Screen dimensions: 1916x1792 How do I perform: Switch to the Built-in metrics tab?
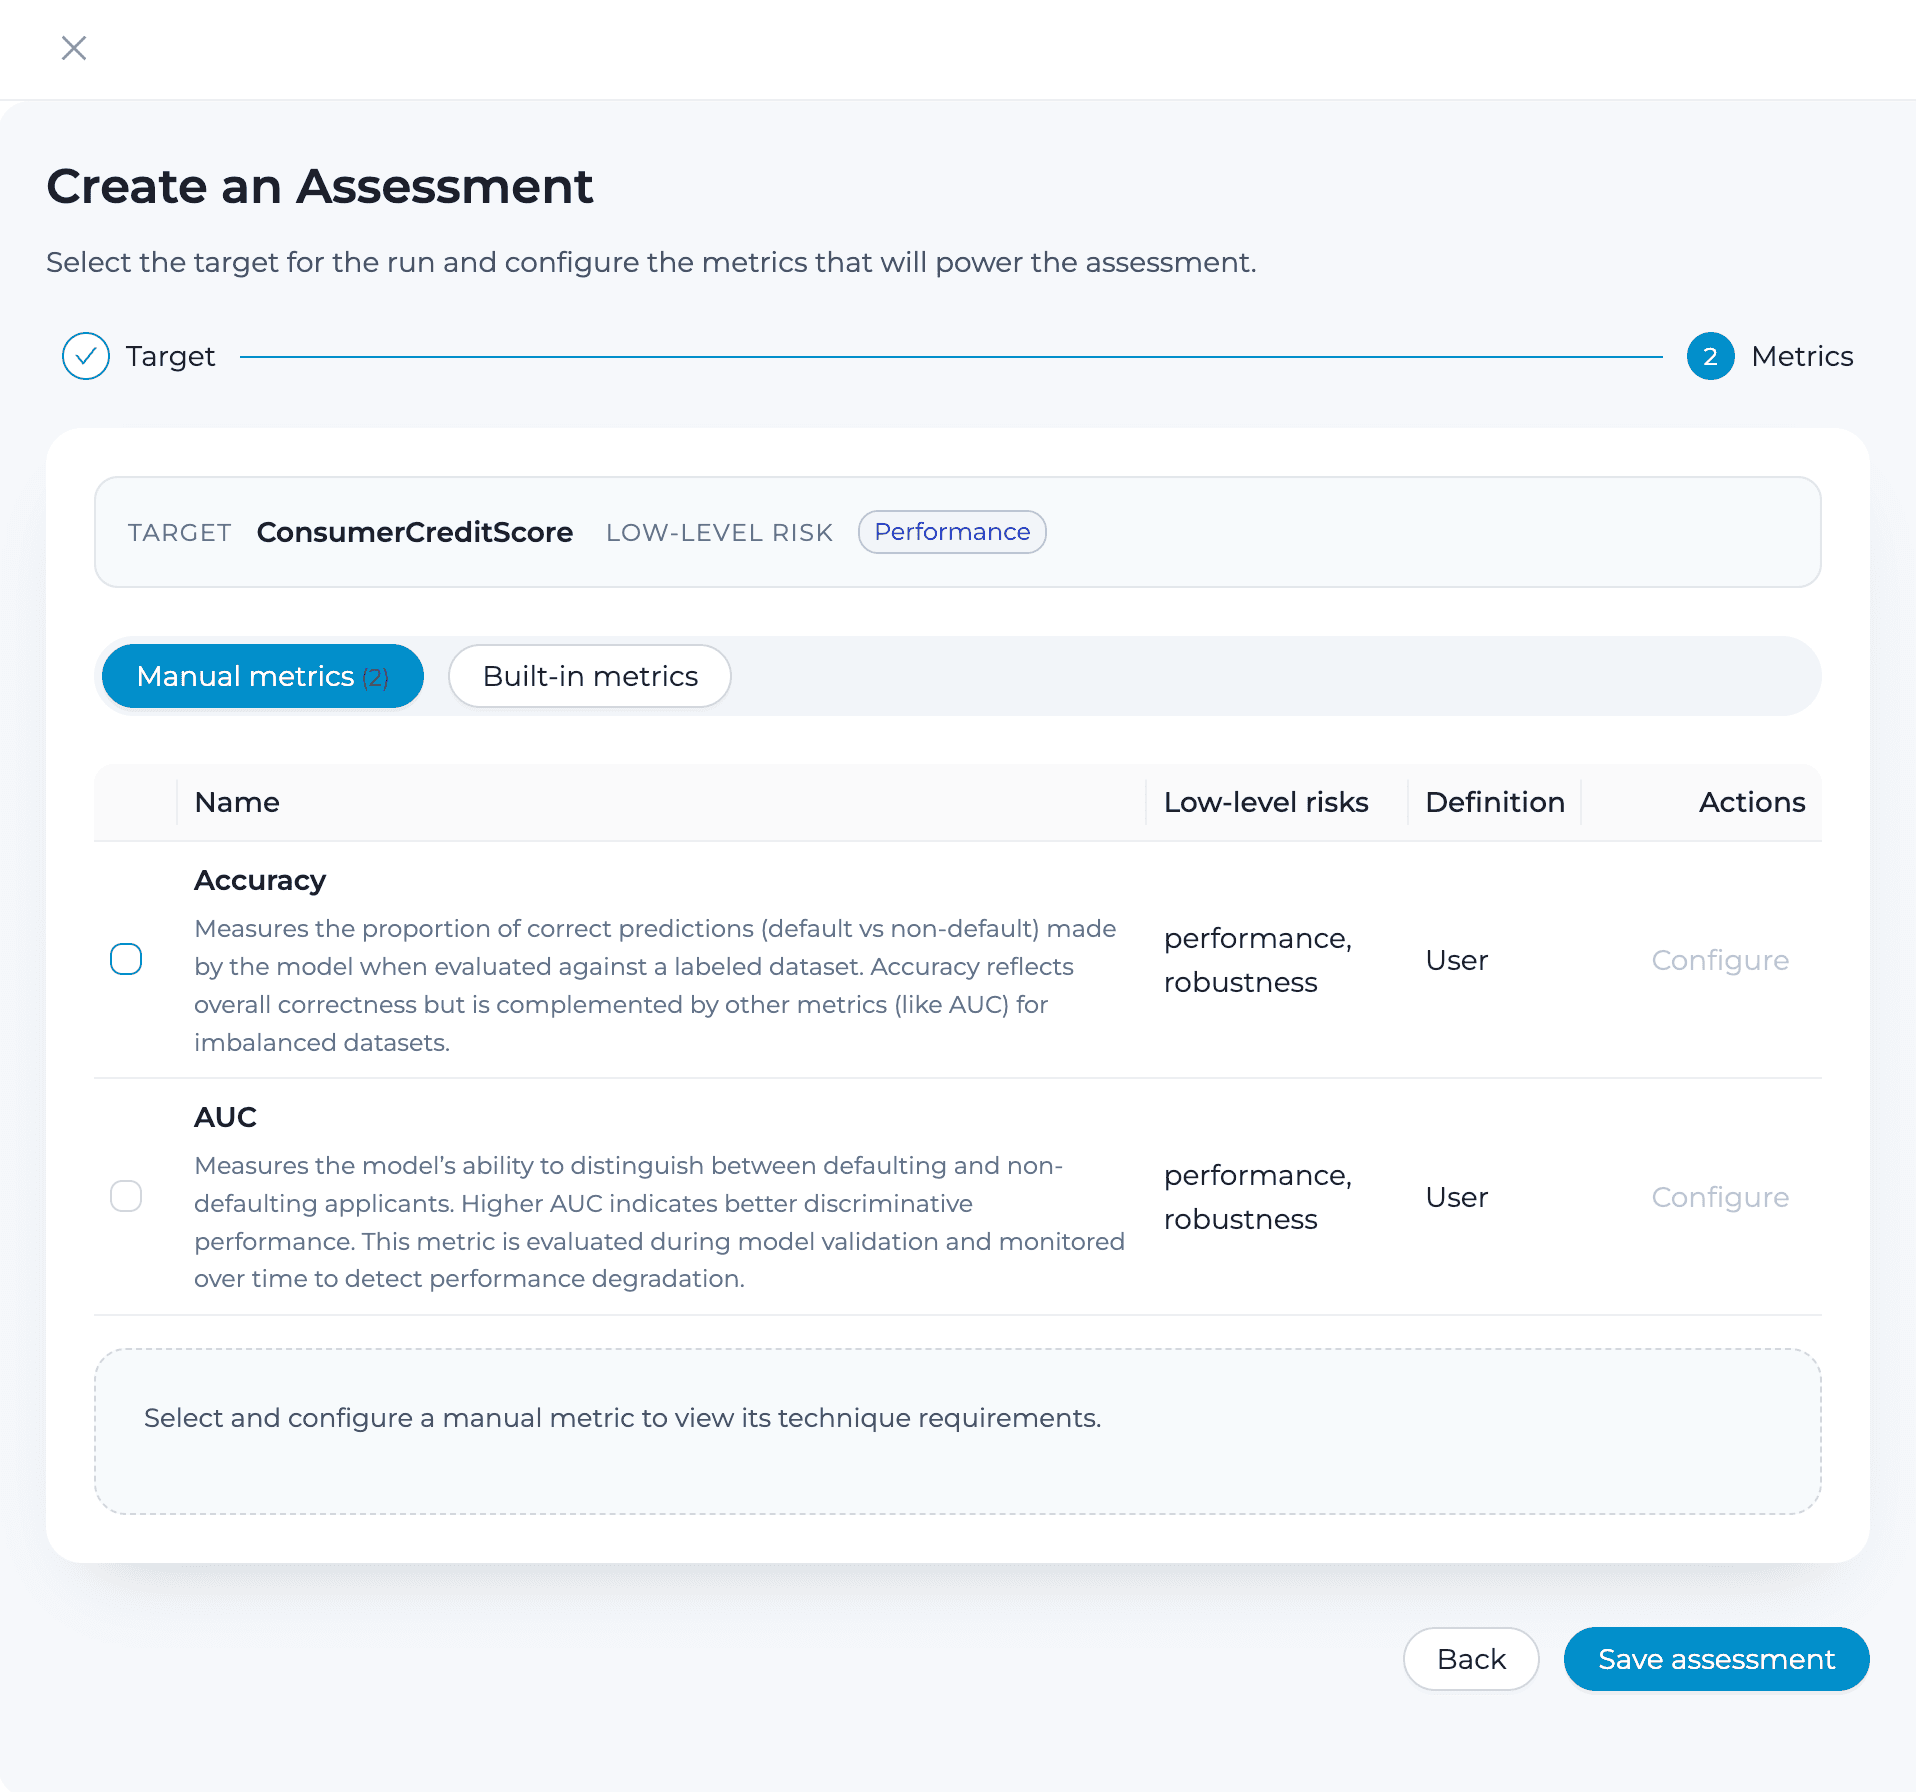click(589, 676)
